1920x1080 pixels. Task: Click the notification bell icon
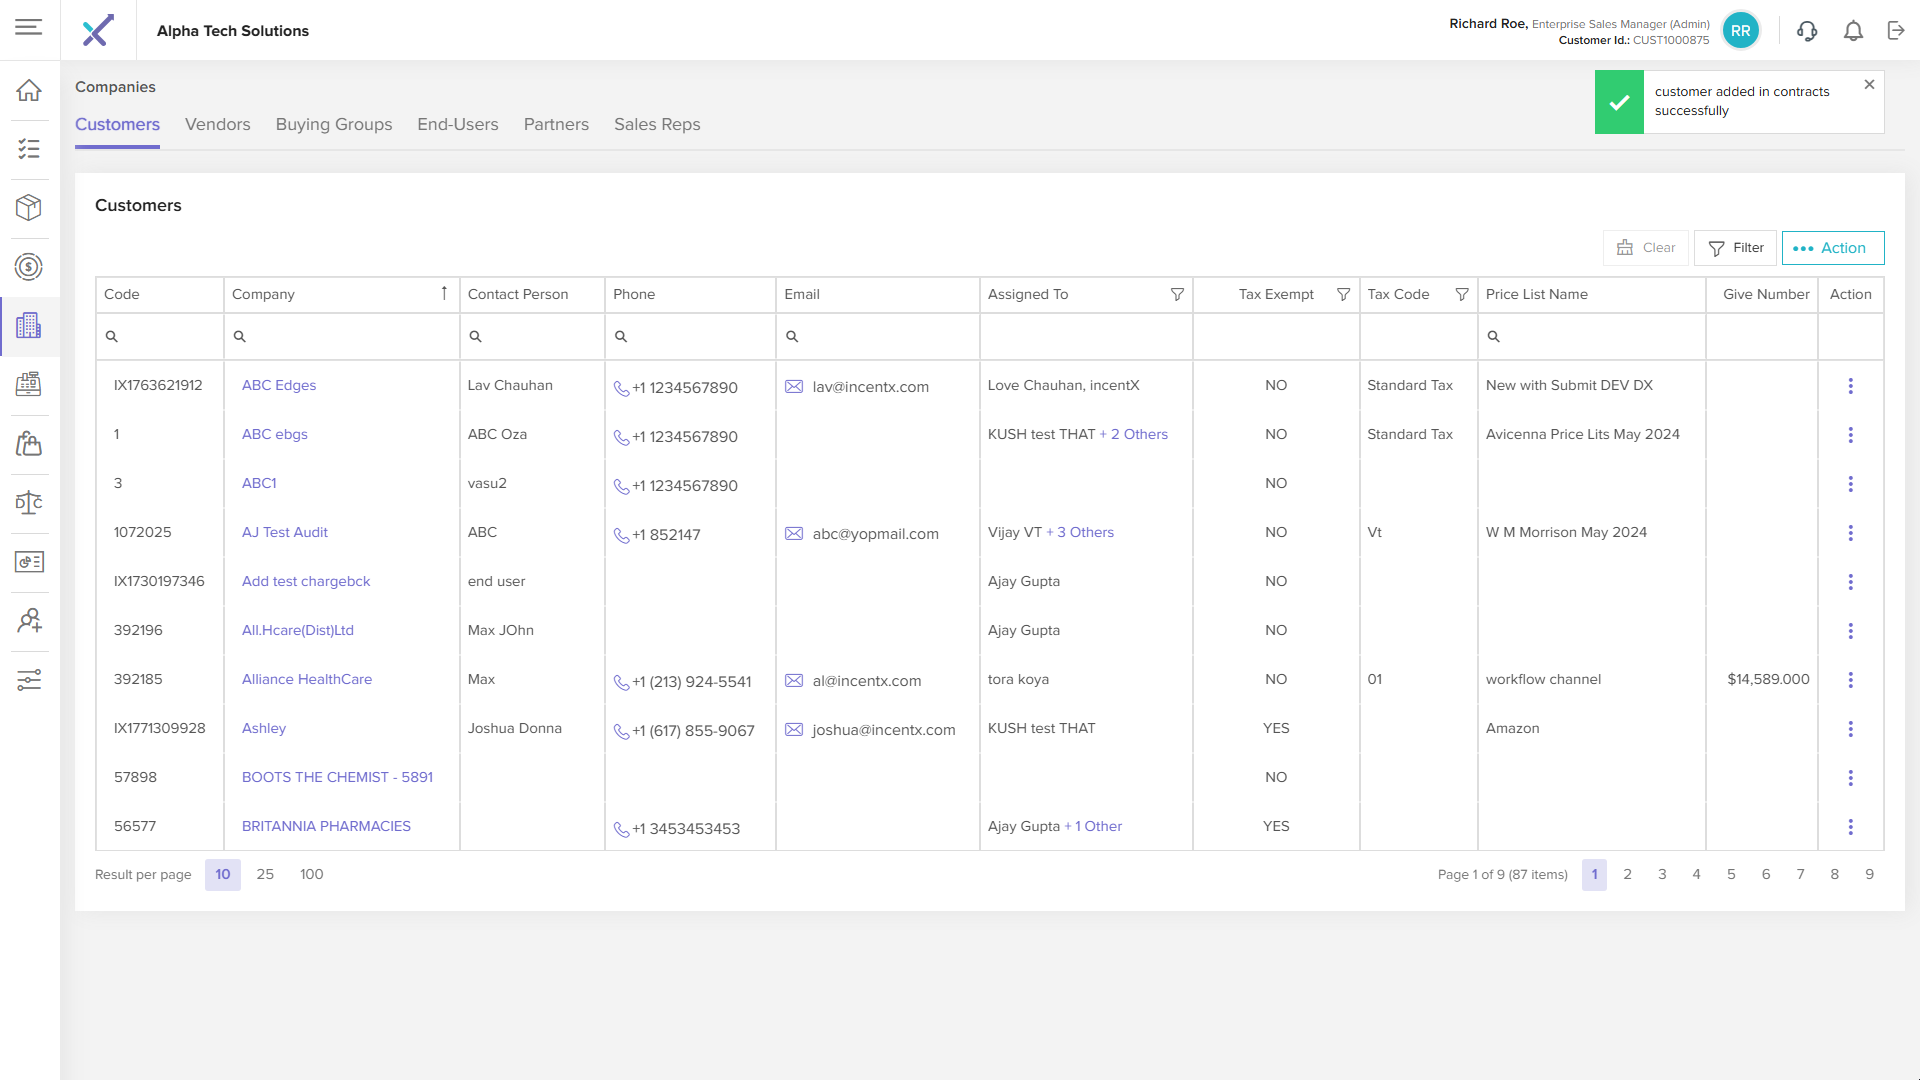1853,31
